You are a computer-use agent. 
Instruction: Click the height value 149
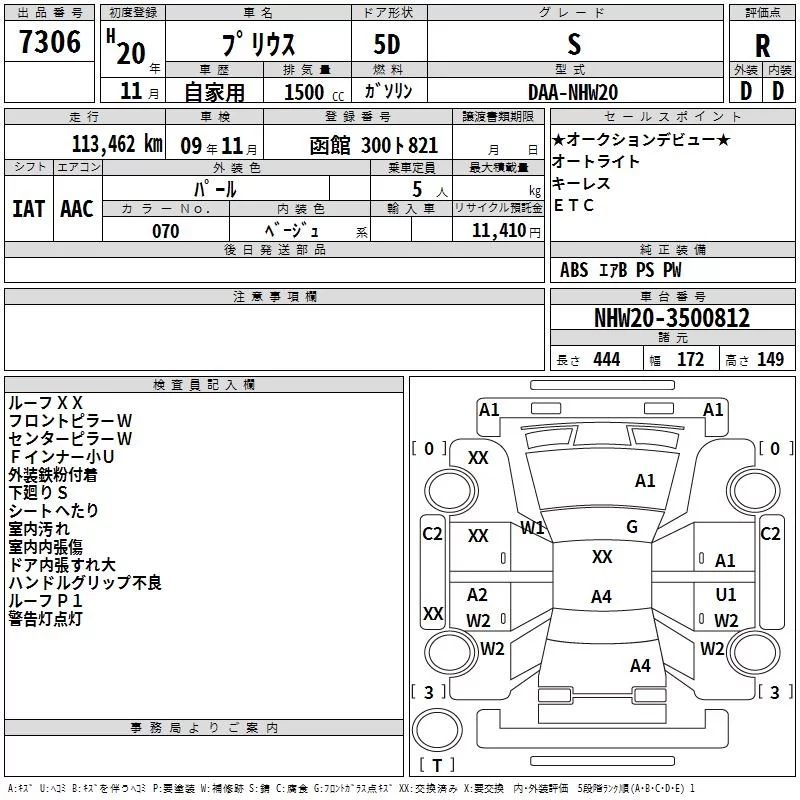pyautogui.click(x=770, y=360)
